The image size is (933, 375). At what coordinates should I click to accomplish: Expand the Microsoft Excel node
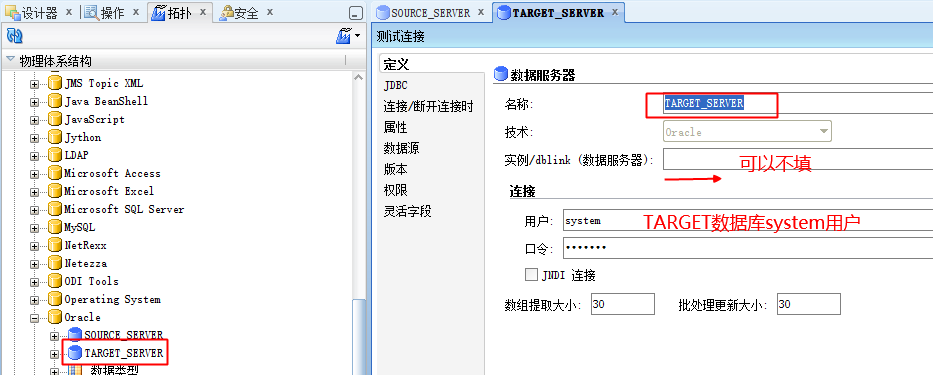(34, 192)
